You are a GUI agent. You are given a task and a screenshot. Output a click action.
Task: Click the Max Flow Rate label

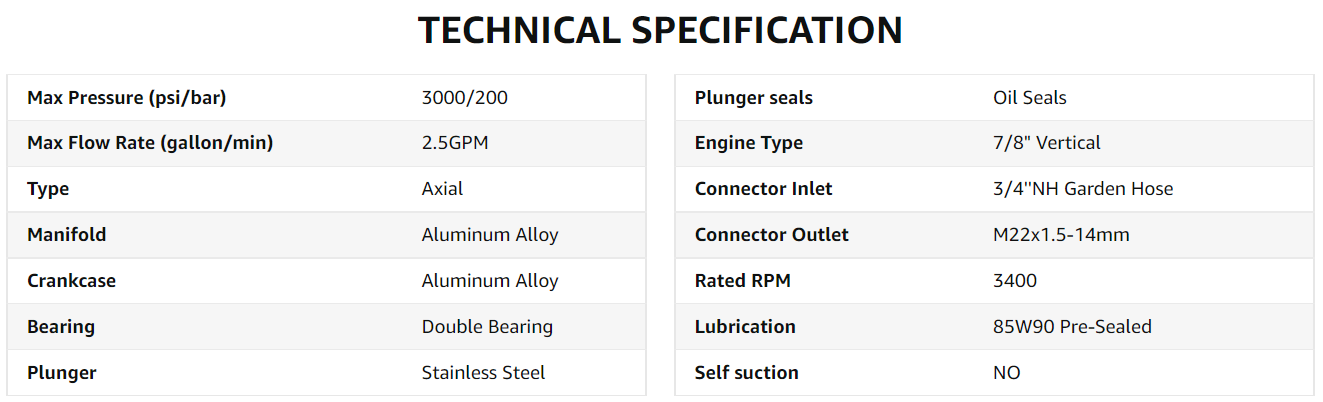[x=150, y=143]
